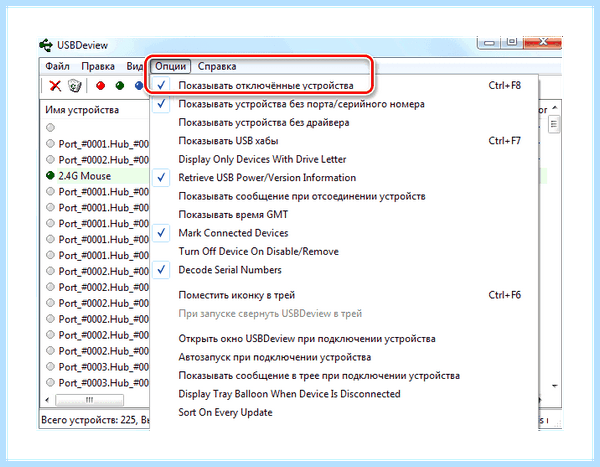The image size is (600, 467).
Task: Enable Показывать USB хабы option
Action: [x=344, y=141]
